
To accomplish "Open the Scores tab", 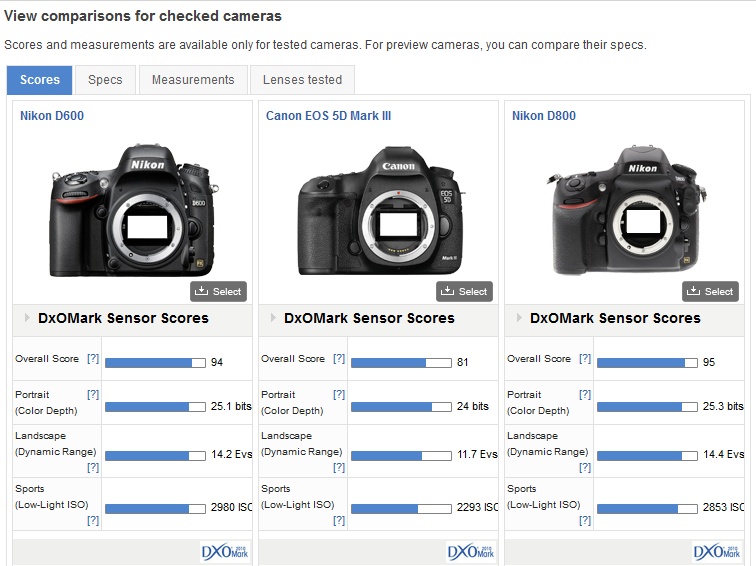I will (40, 80).
